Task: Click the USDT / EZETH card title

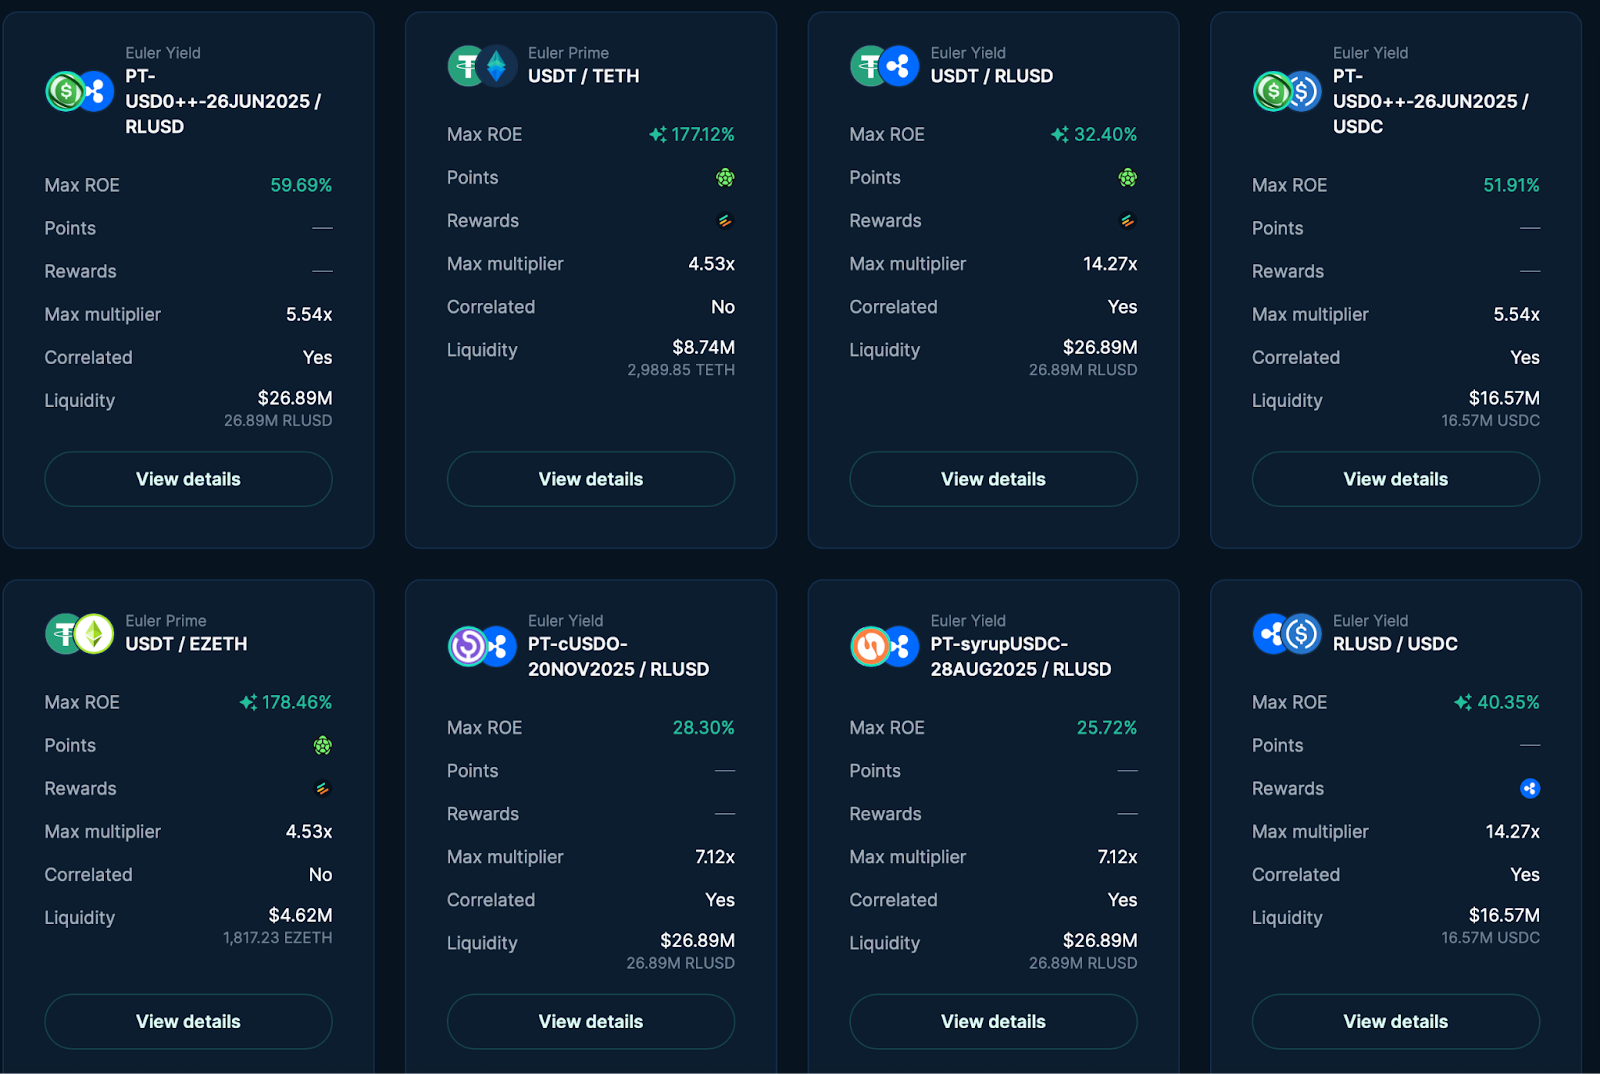Action: coord(186,644)
